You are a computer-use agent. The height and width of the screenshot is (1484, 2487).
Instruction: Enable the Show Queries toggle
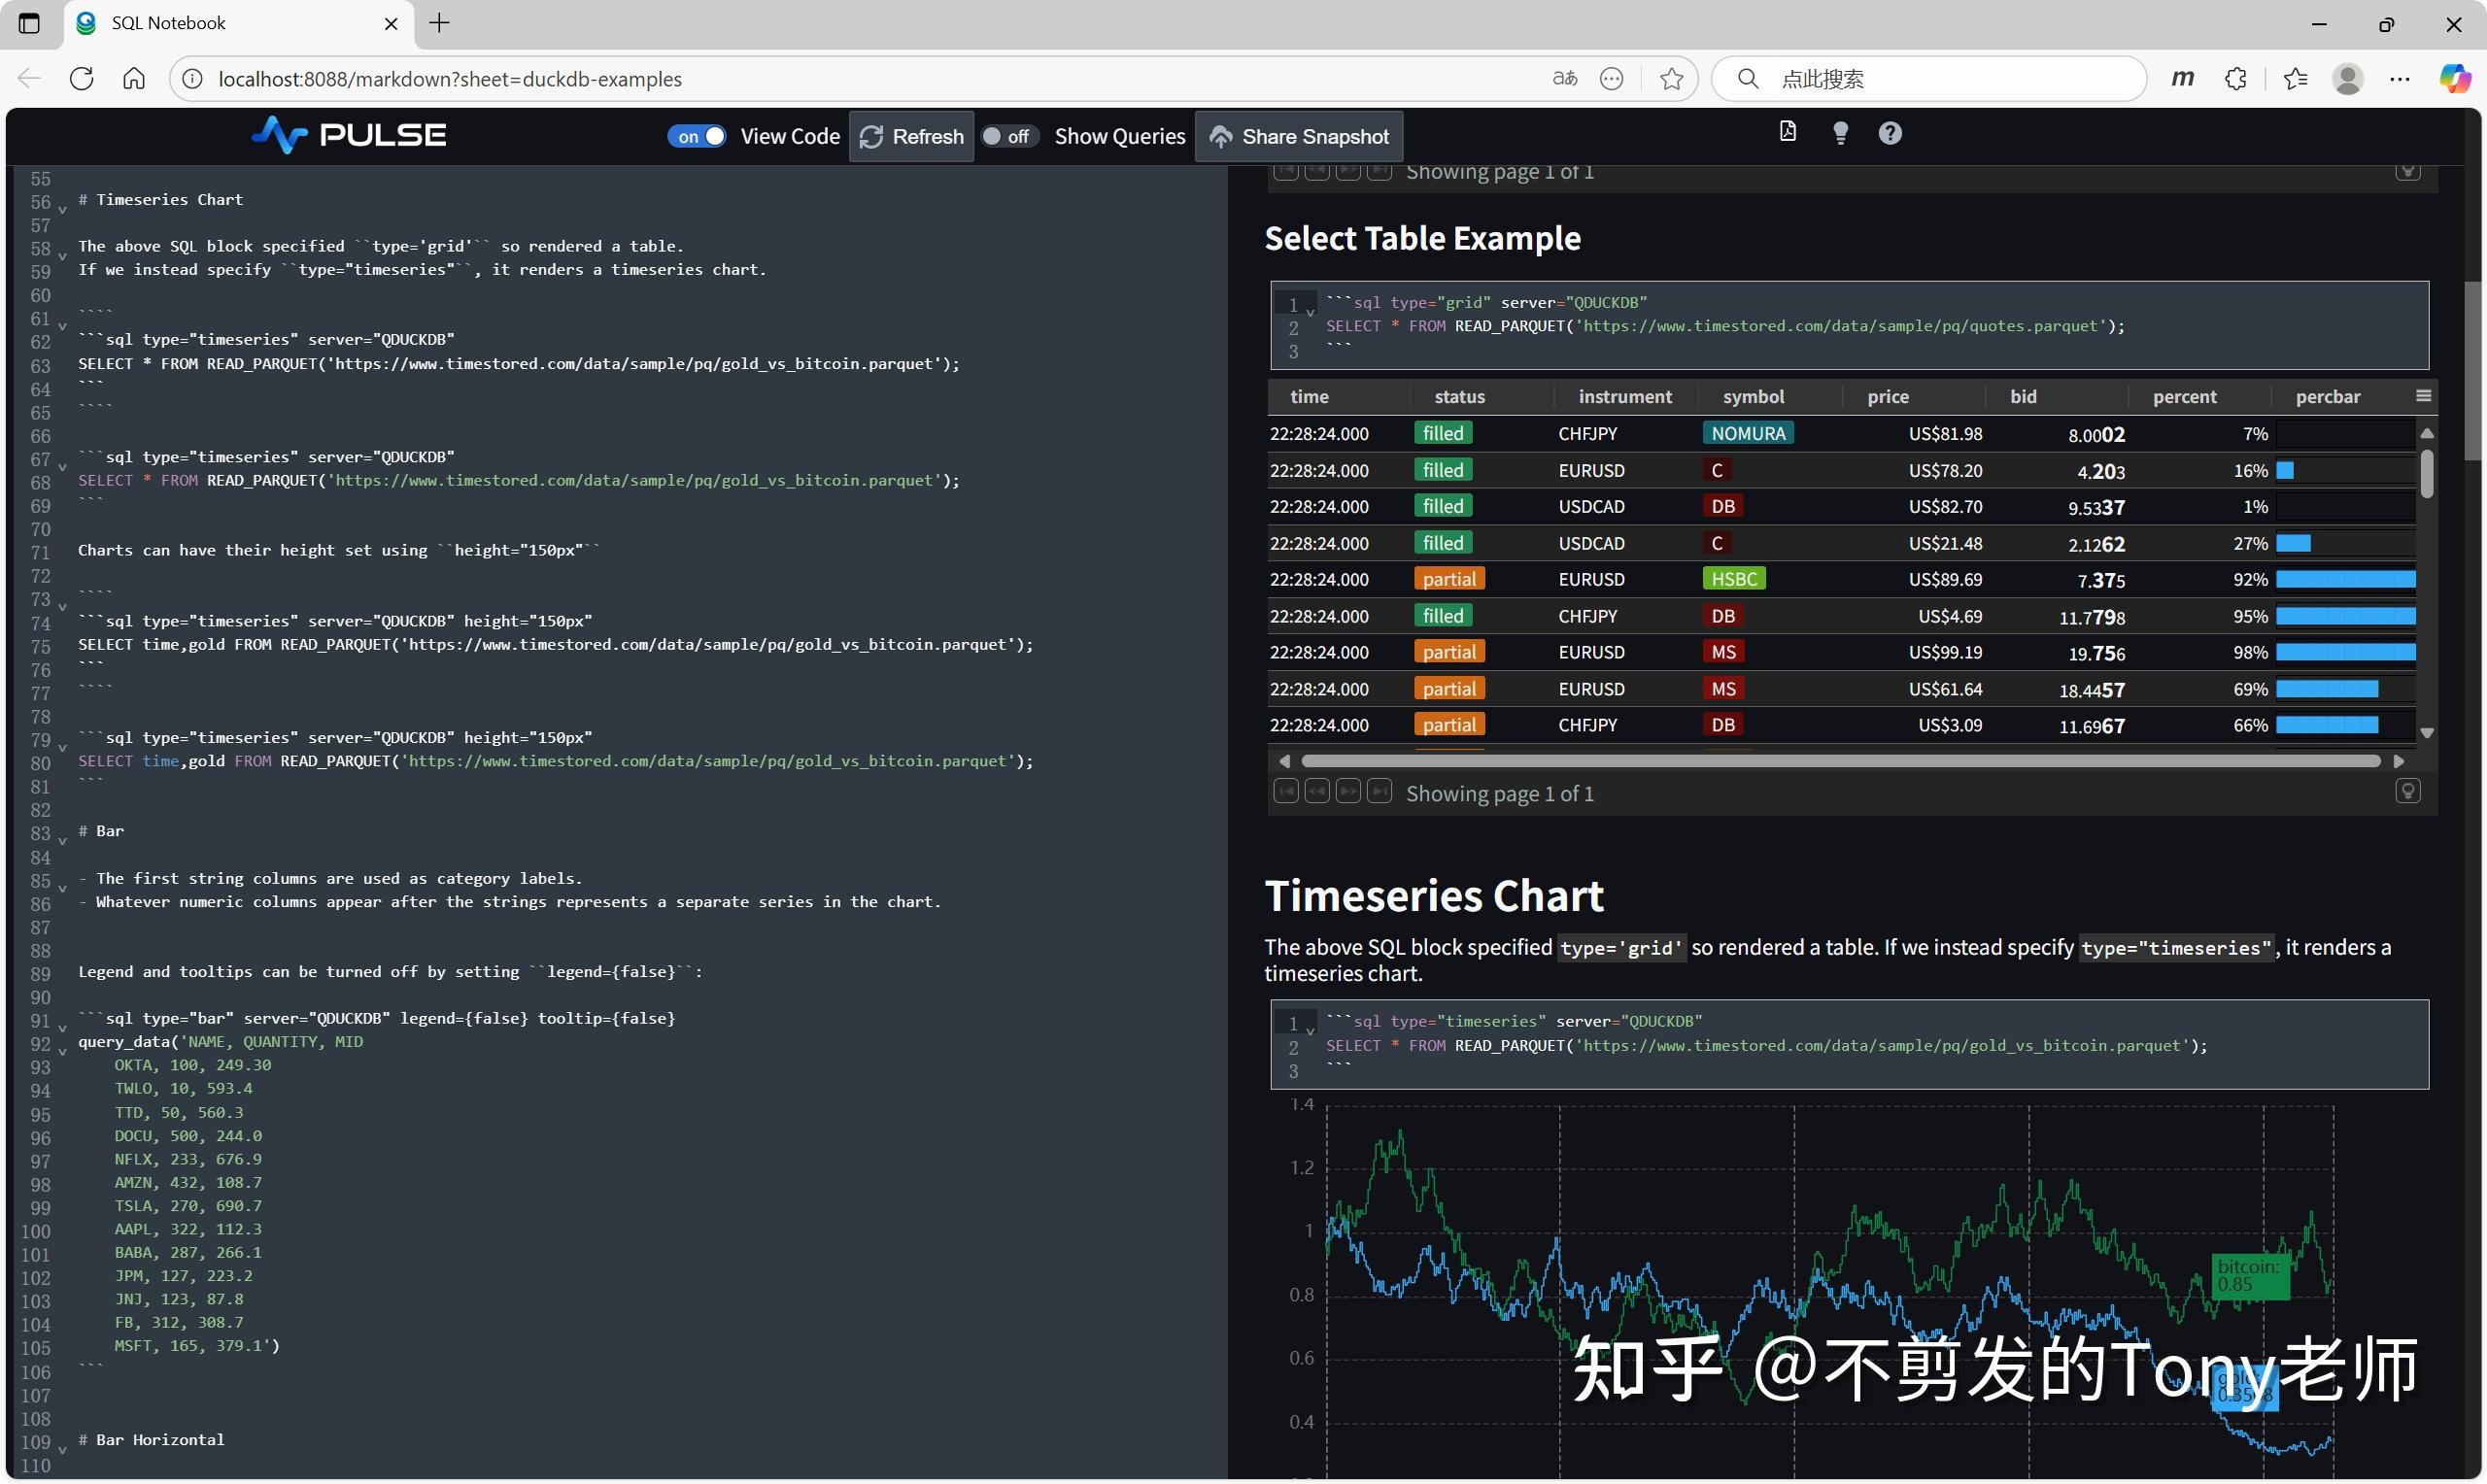tap(1010, 136)
